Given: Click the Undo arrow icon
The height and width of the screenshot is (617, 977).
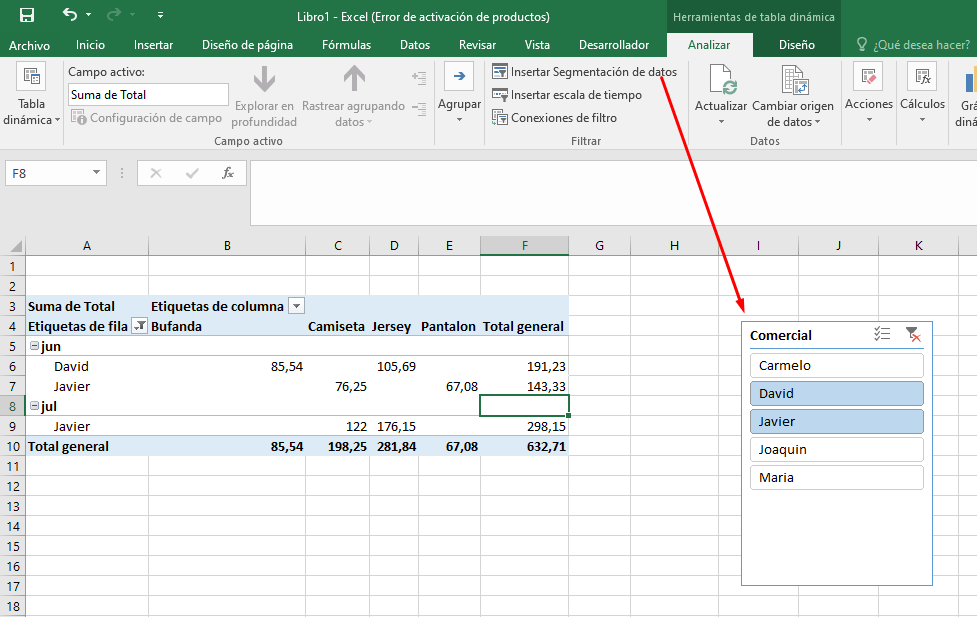Looking at the screenshot, I should point(69,15).
